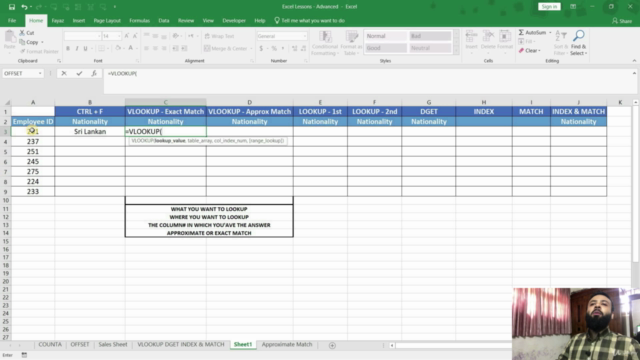Switch to the OFFSET sheet tab
The image size is (640, 360).
[80, 344]
